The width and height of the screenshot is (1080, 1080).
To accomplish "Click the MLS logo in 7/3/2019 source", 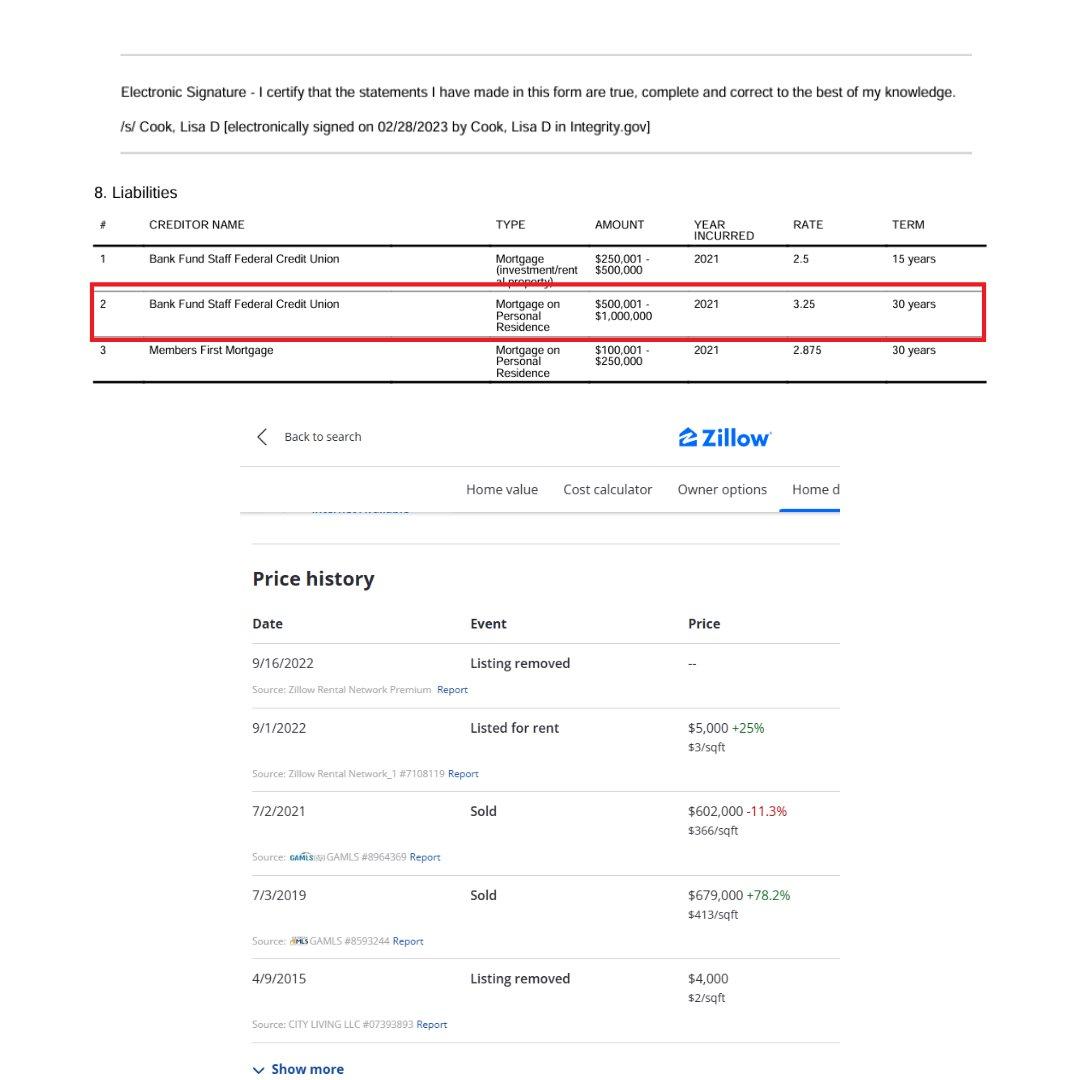I will tap(298, 941).
